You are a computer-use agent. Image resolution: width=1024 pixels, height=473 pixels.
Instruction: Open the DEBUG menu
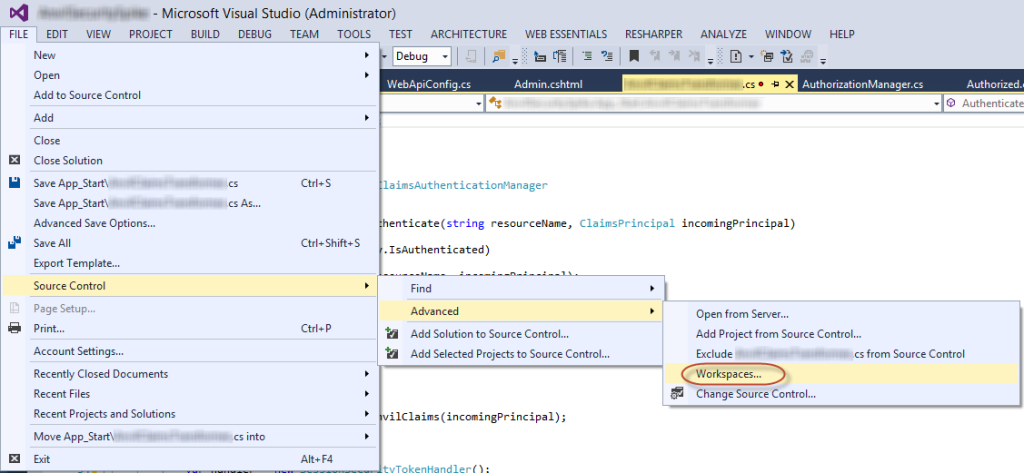255,34
